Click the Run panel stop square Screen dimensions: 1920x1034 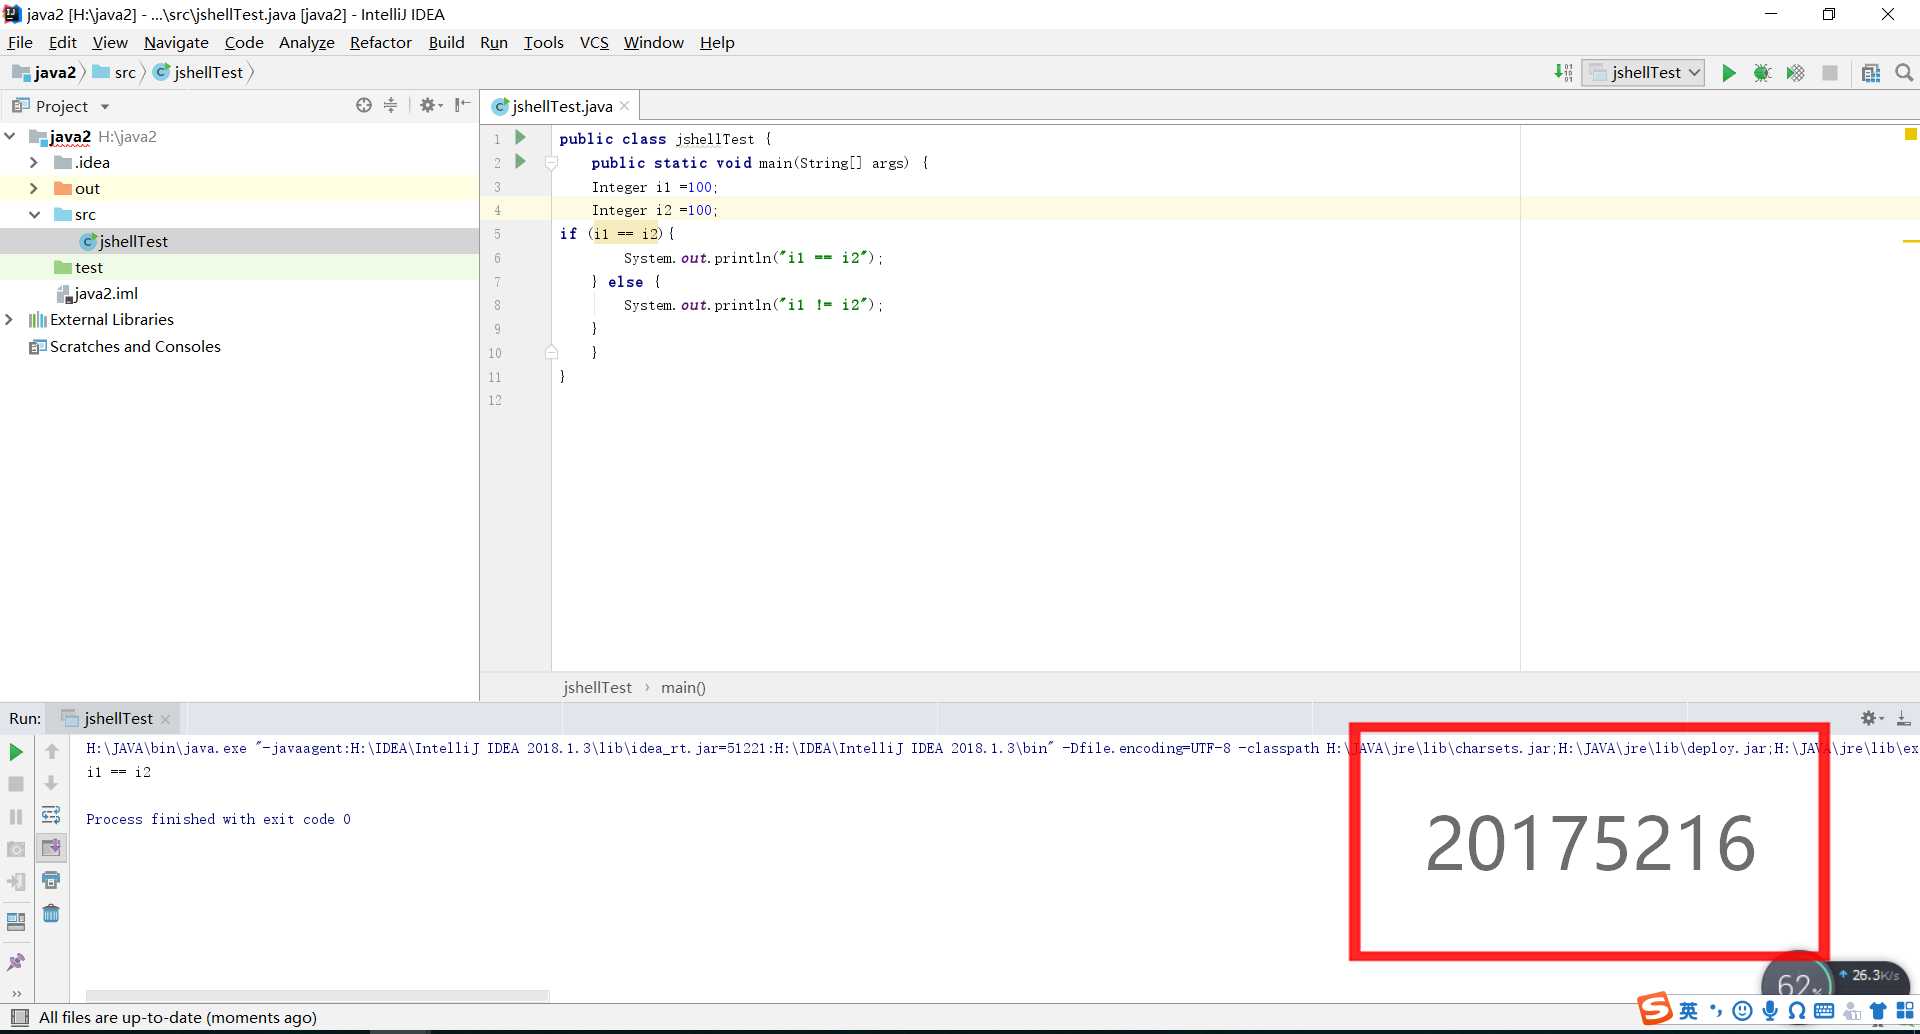pyautogui.click(x=16, y=784)
